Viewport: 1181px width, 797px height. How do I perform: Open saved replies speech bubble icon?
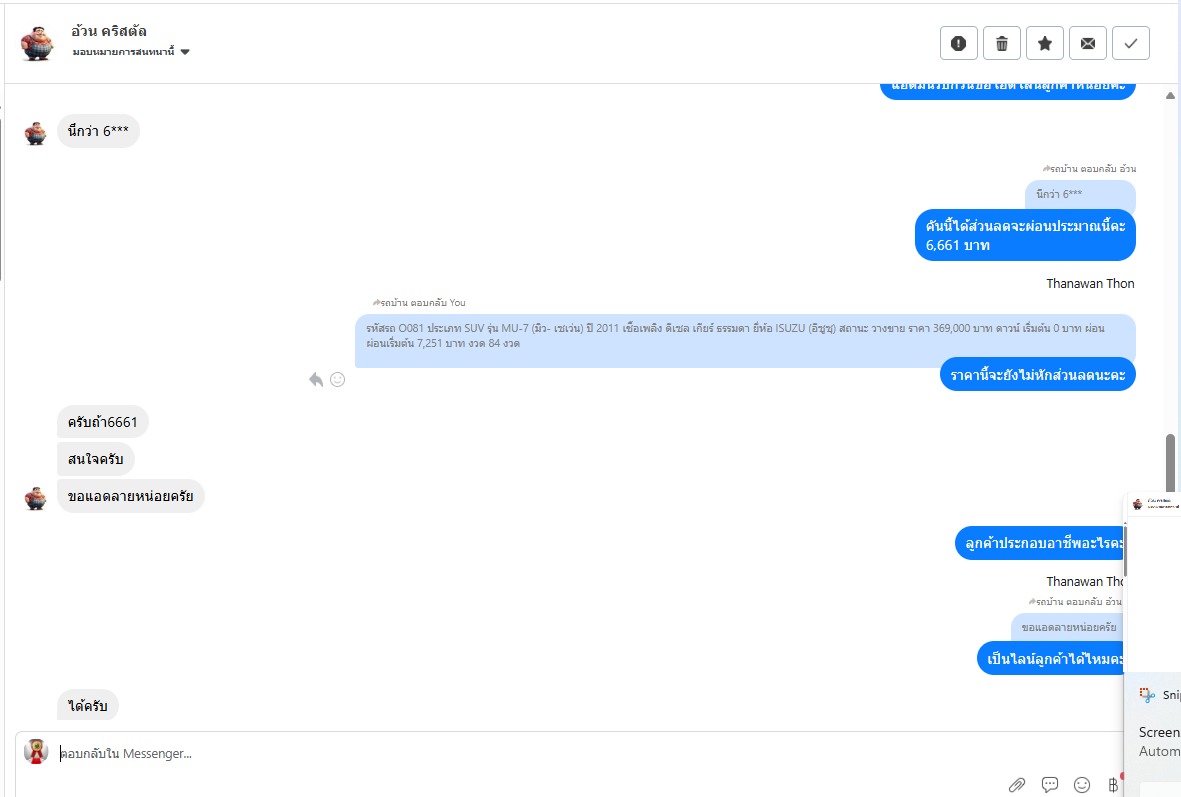click(1050, 785)
